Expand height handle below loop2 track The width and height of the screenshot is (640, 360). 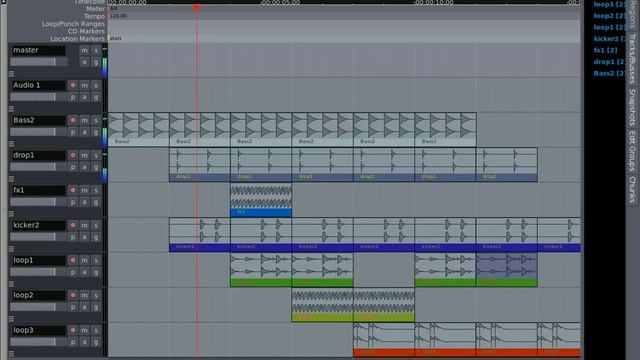[x=11, y=319]
